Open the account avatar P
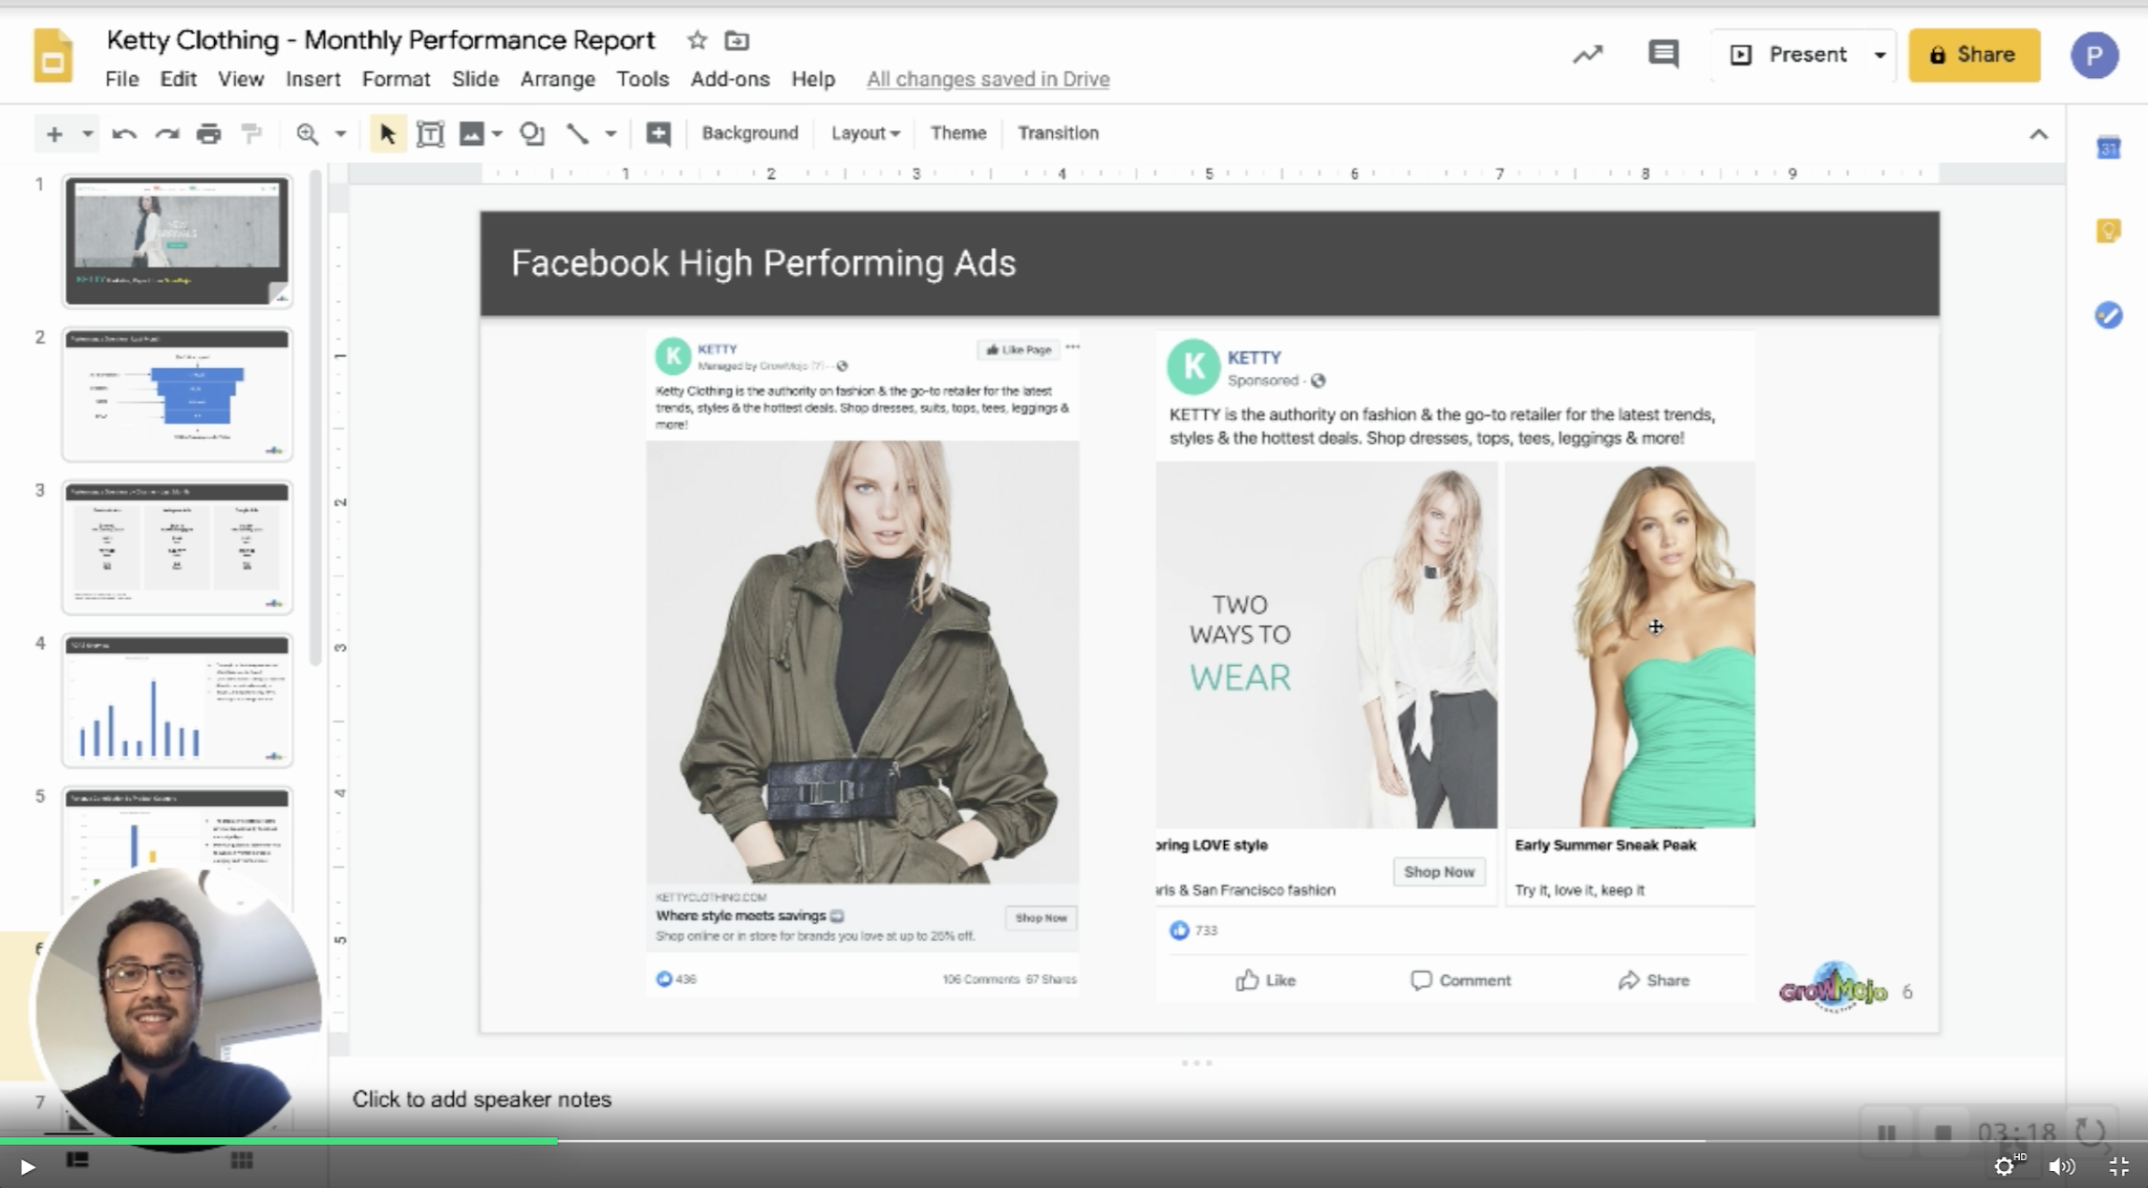The width and height of the screenshot is (2148, 1188). click(x=2094, y=55)
